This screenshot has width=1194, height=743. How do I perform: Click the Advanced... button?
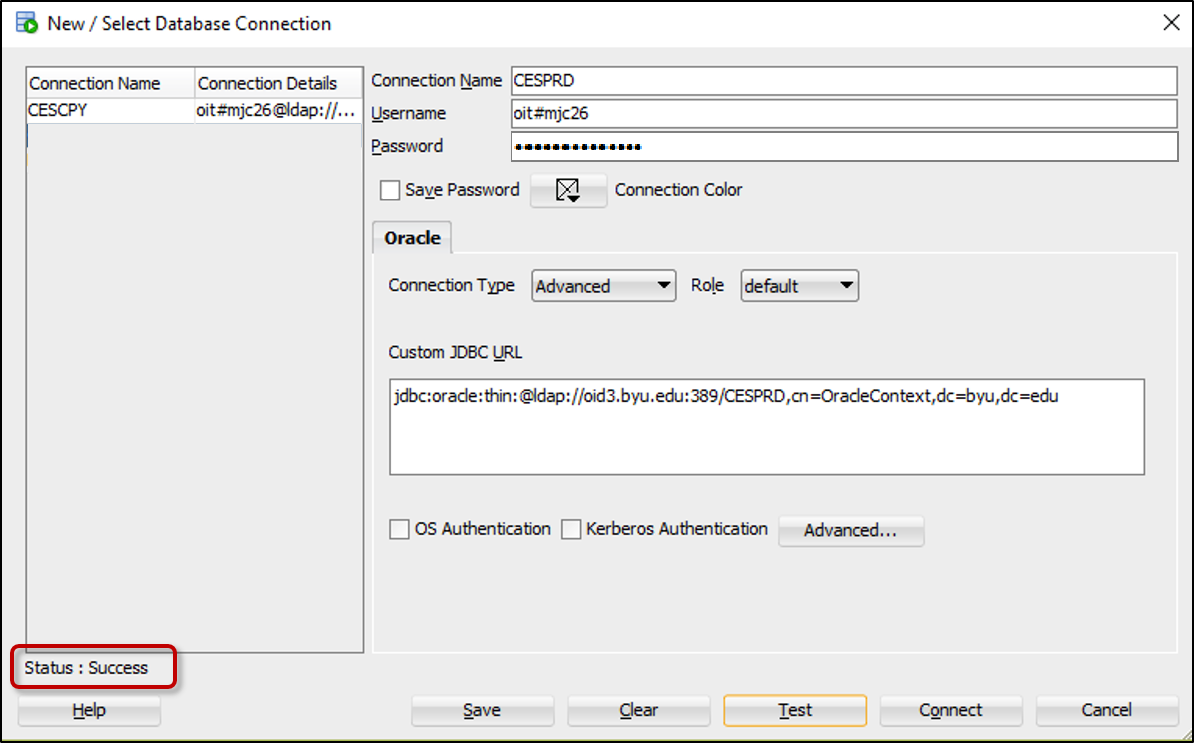(851, 531)
